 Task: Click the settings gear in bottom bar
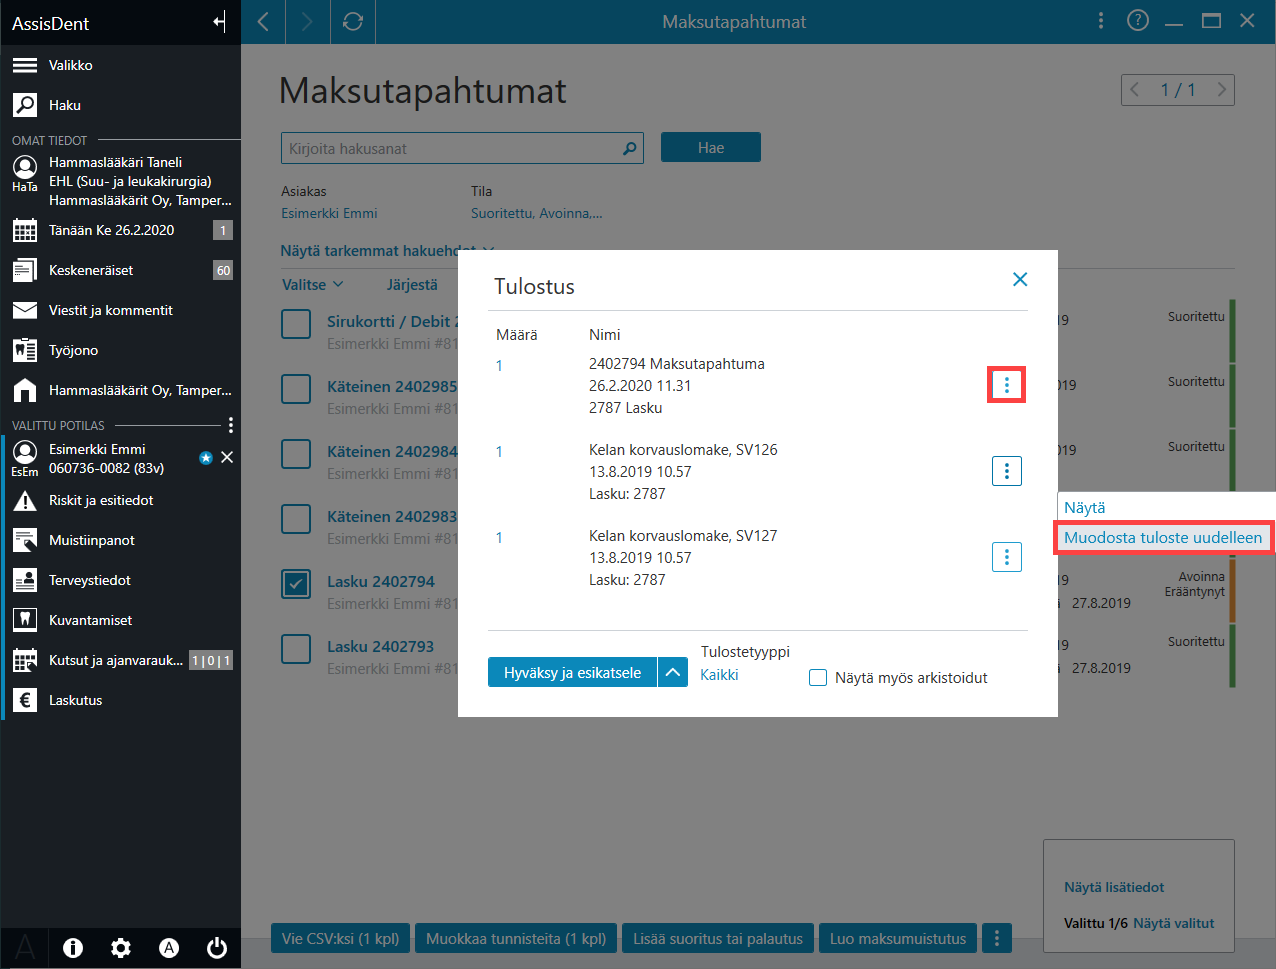121,948
